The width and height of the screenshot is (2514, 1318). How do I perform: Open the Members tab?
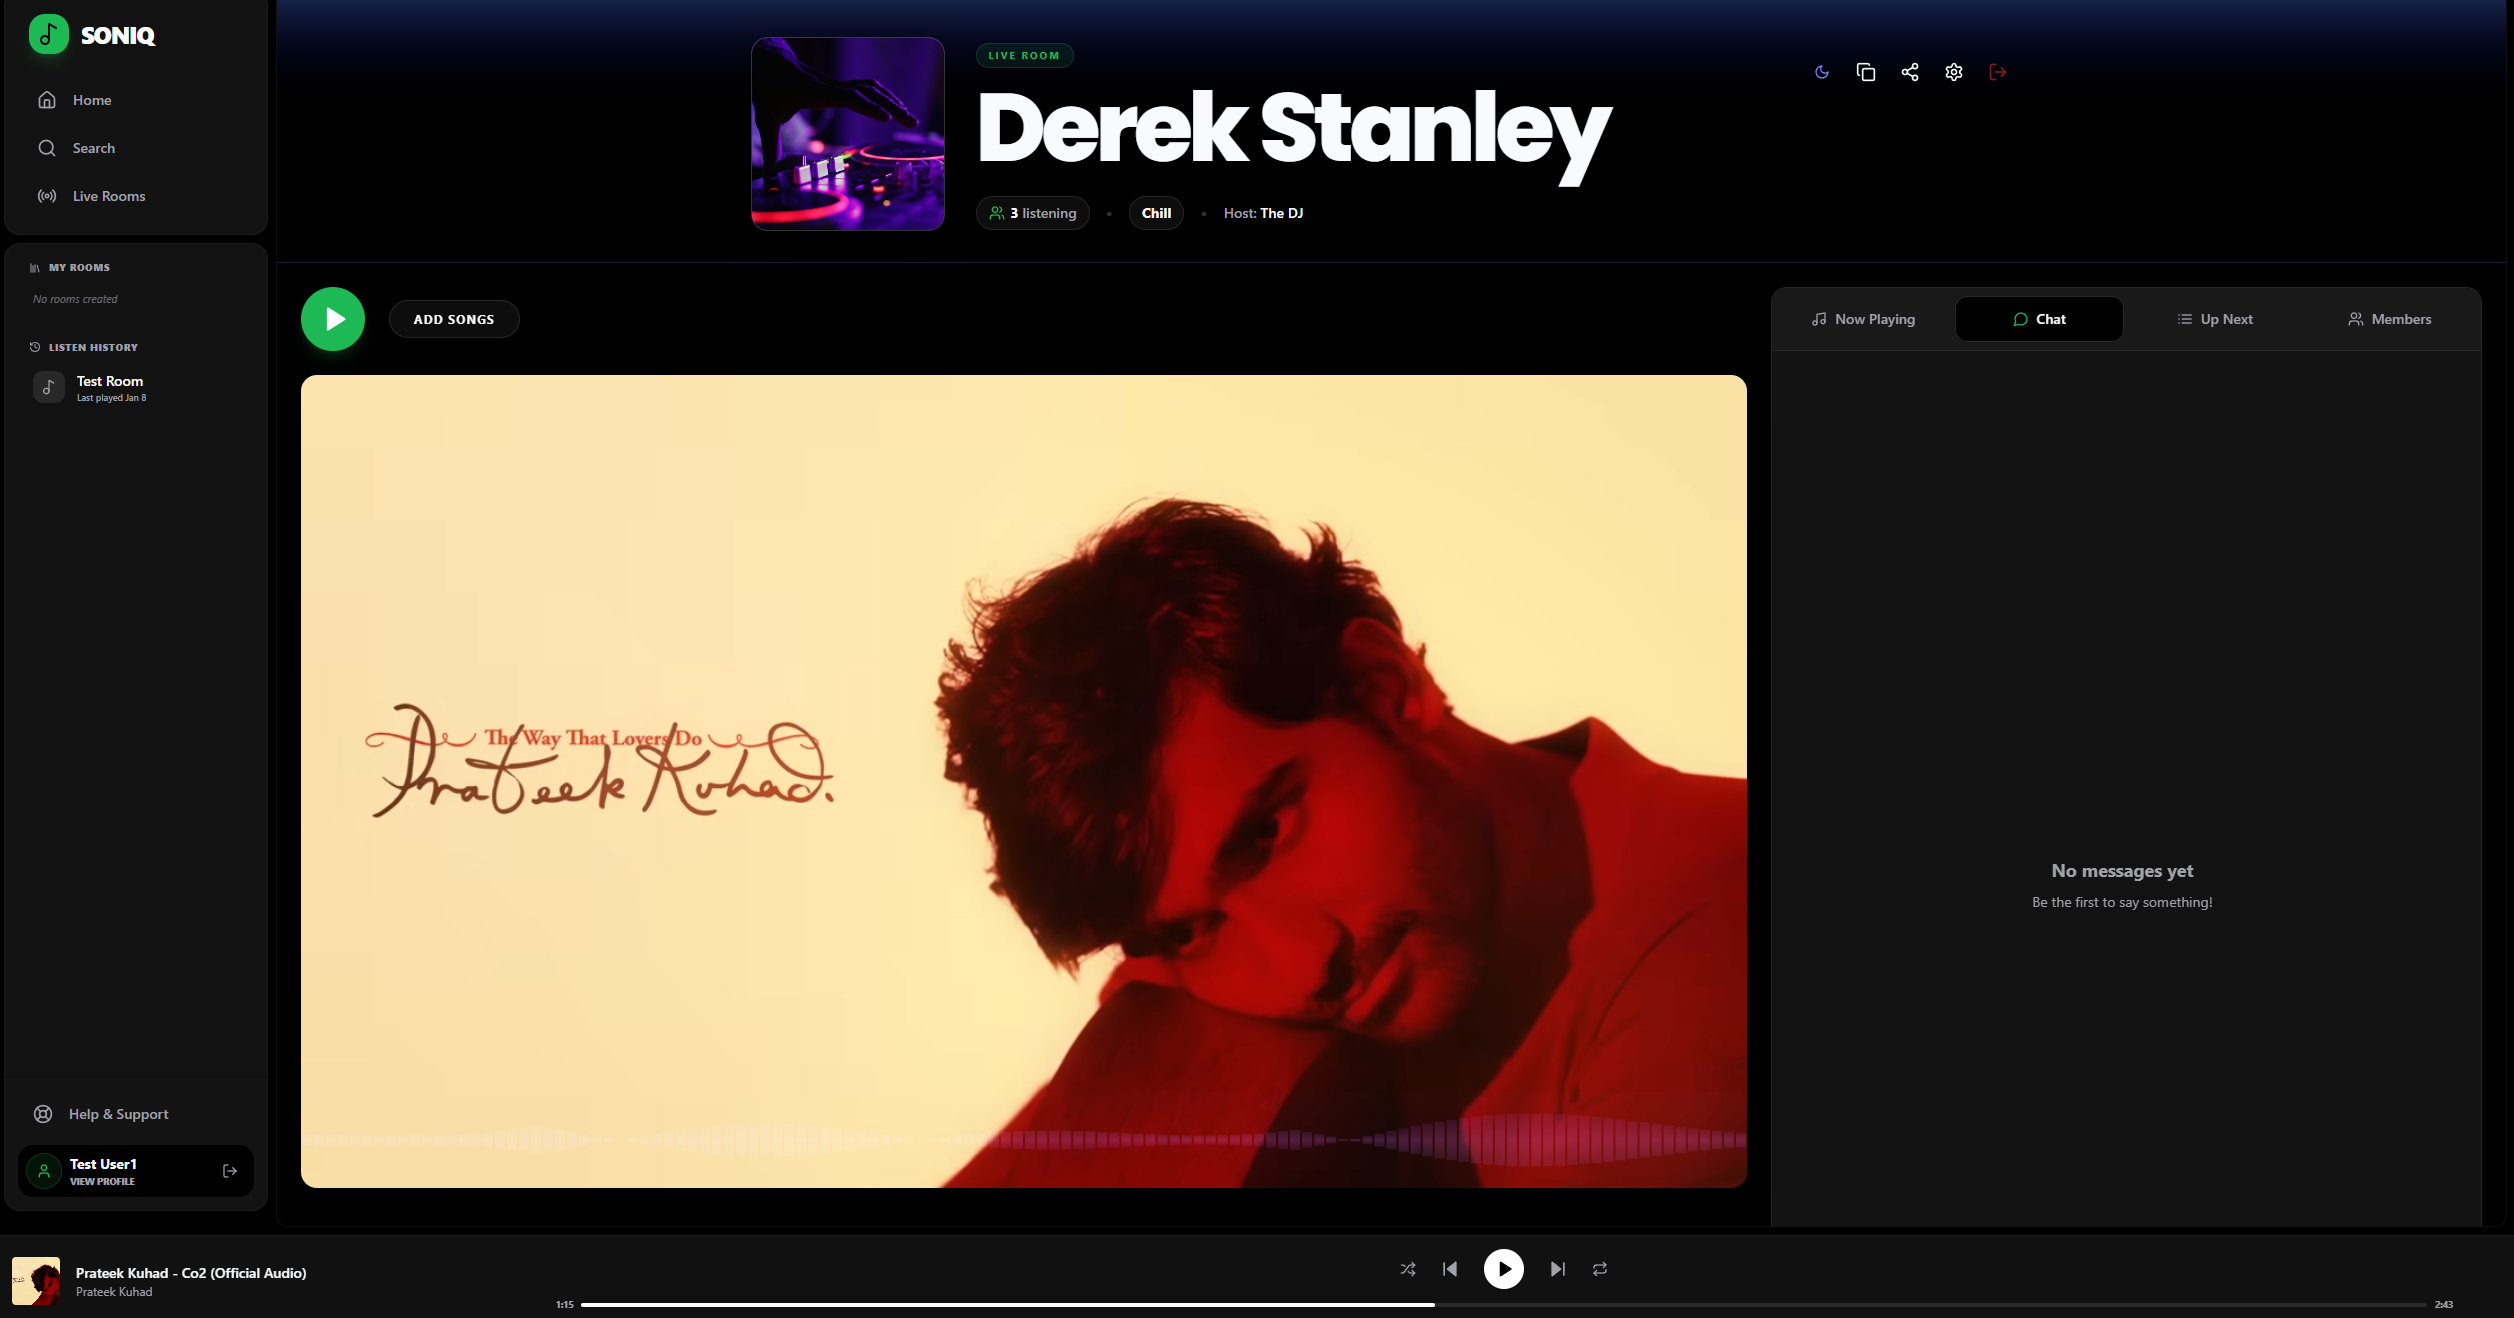click(x=2389, y=319)
